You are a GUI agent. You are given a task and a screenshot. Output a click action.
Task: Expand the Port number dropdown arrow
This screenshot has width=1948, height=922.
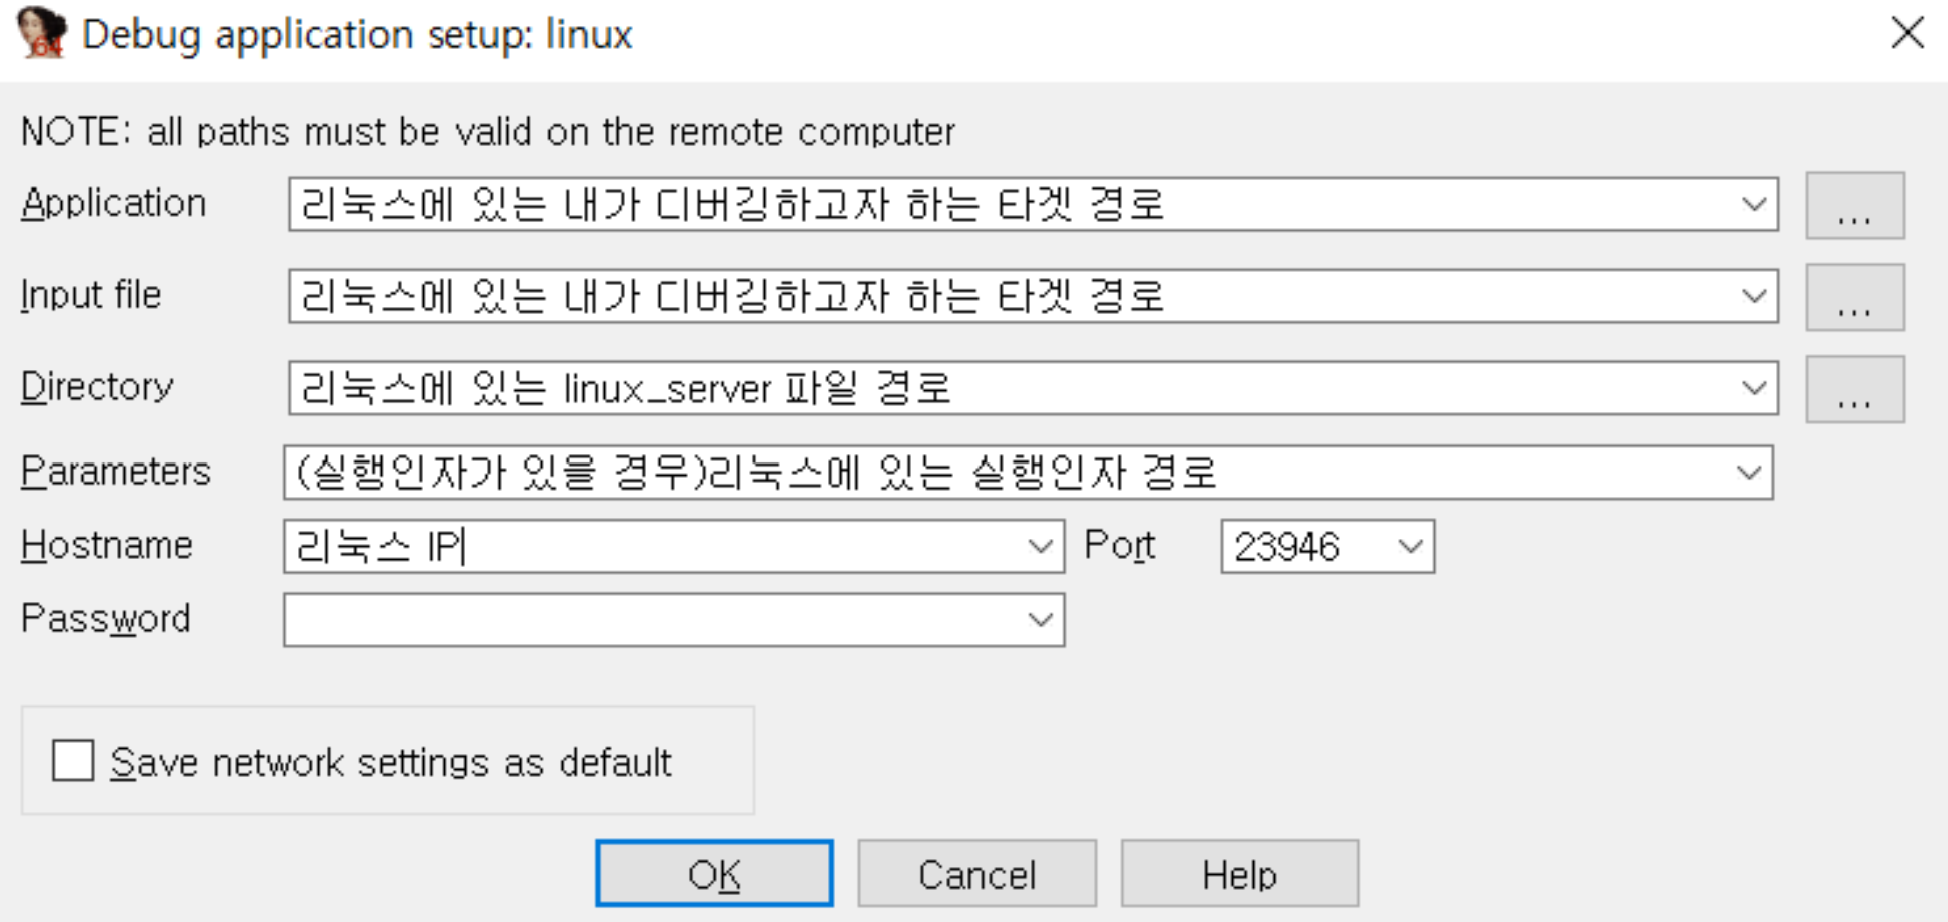(1410, 546)
